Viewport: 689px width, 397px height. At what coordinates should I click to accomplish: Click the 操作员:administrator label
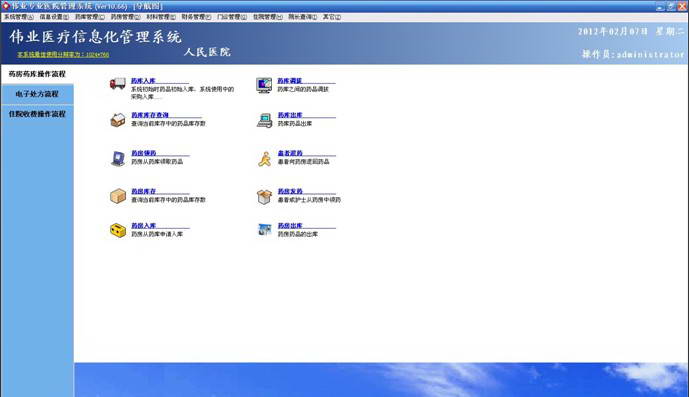(633, 55)
